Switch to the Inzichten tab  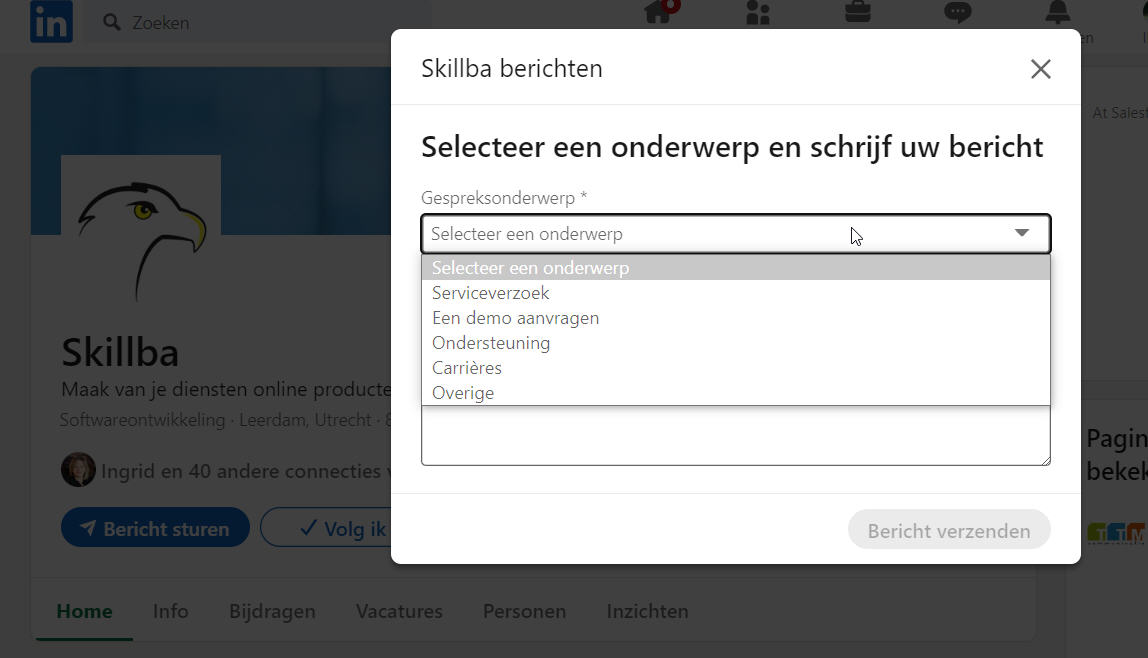pyautogui.click(x=647, y=611)
